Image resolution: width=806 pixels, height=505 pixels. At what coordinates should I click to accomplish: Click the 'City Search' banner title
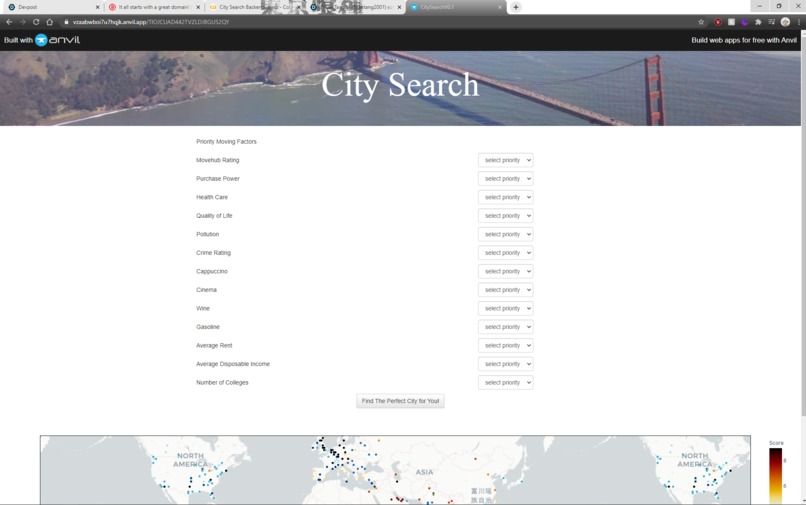400,85
